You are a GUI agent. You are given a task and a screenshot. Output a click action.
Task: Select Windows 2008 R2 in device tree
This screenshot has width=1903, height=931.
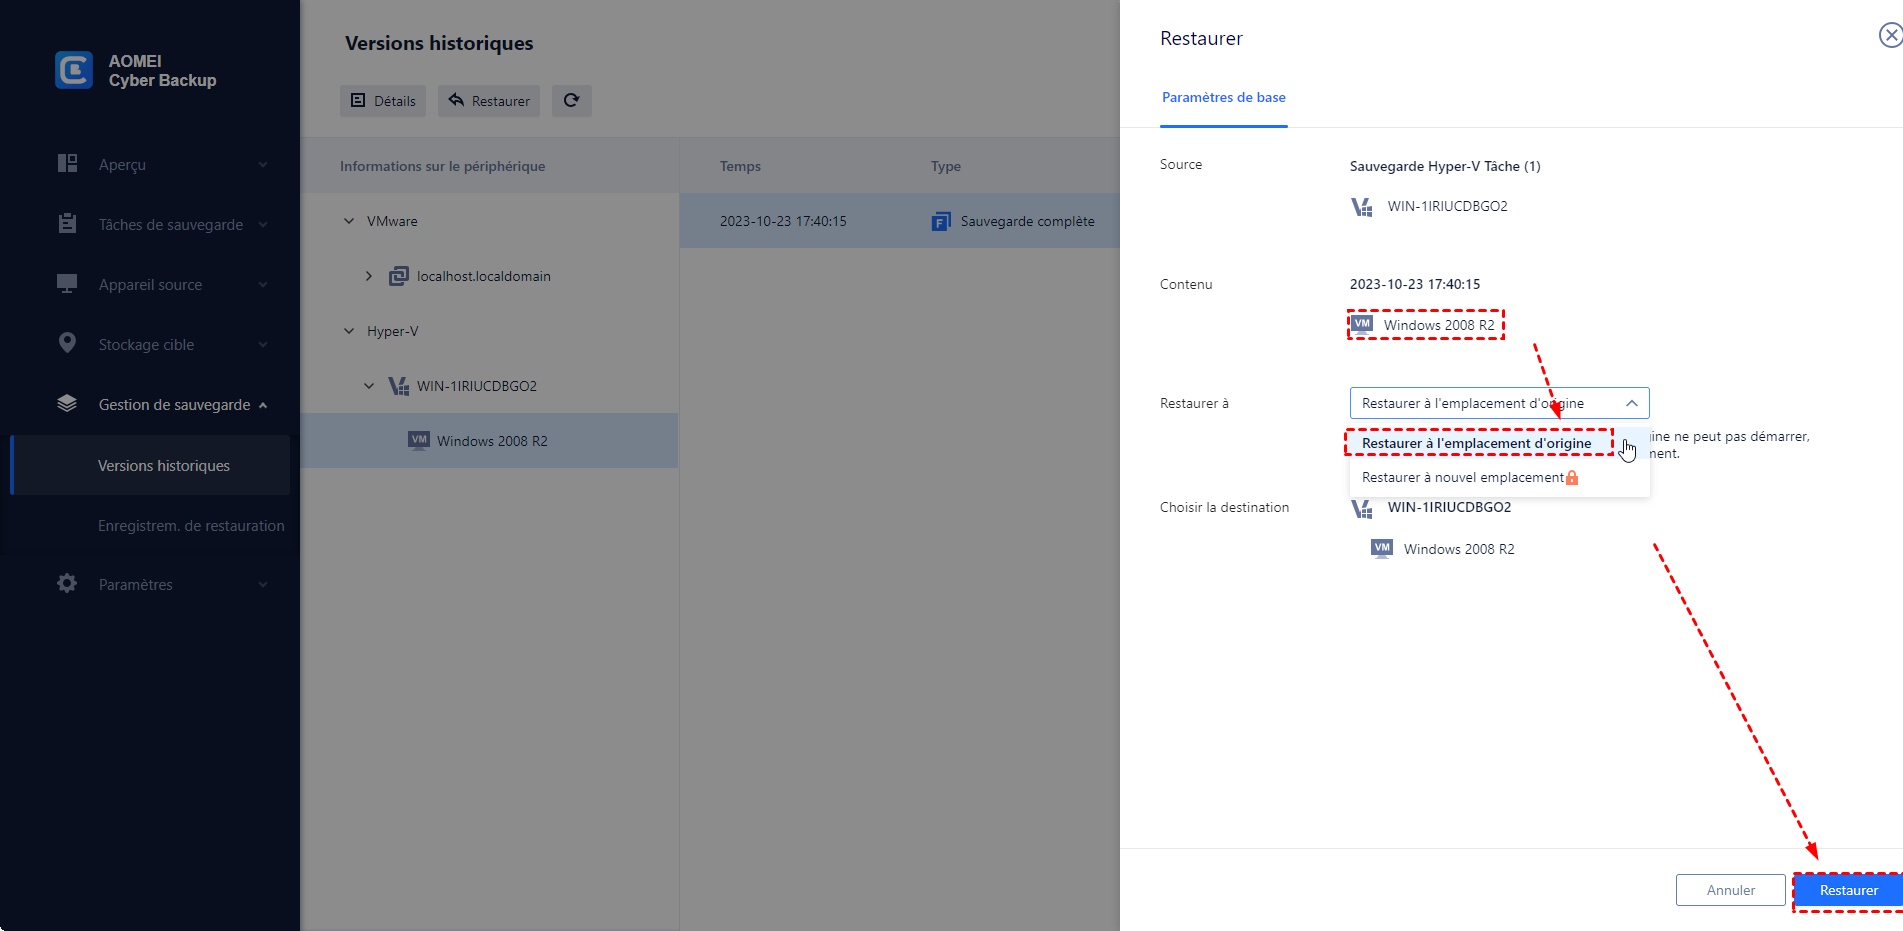pos(491,441)
